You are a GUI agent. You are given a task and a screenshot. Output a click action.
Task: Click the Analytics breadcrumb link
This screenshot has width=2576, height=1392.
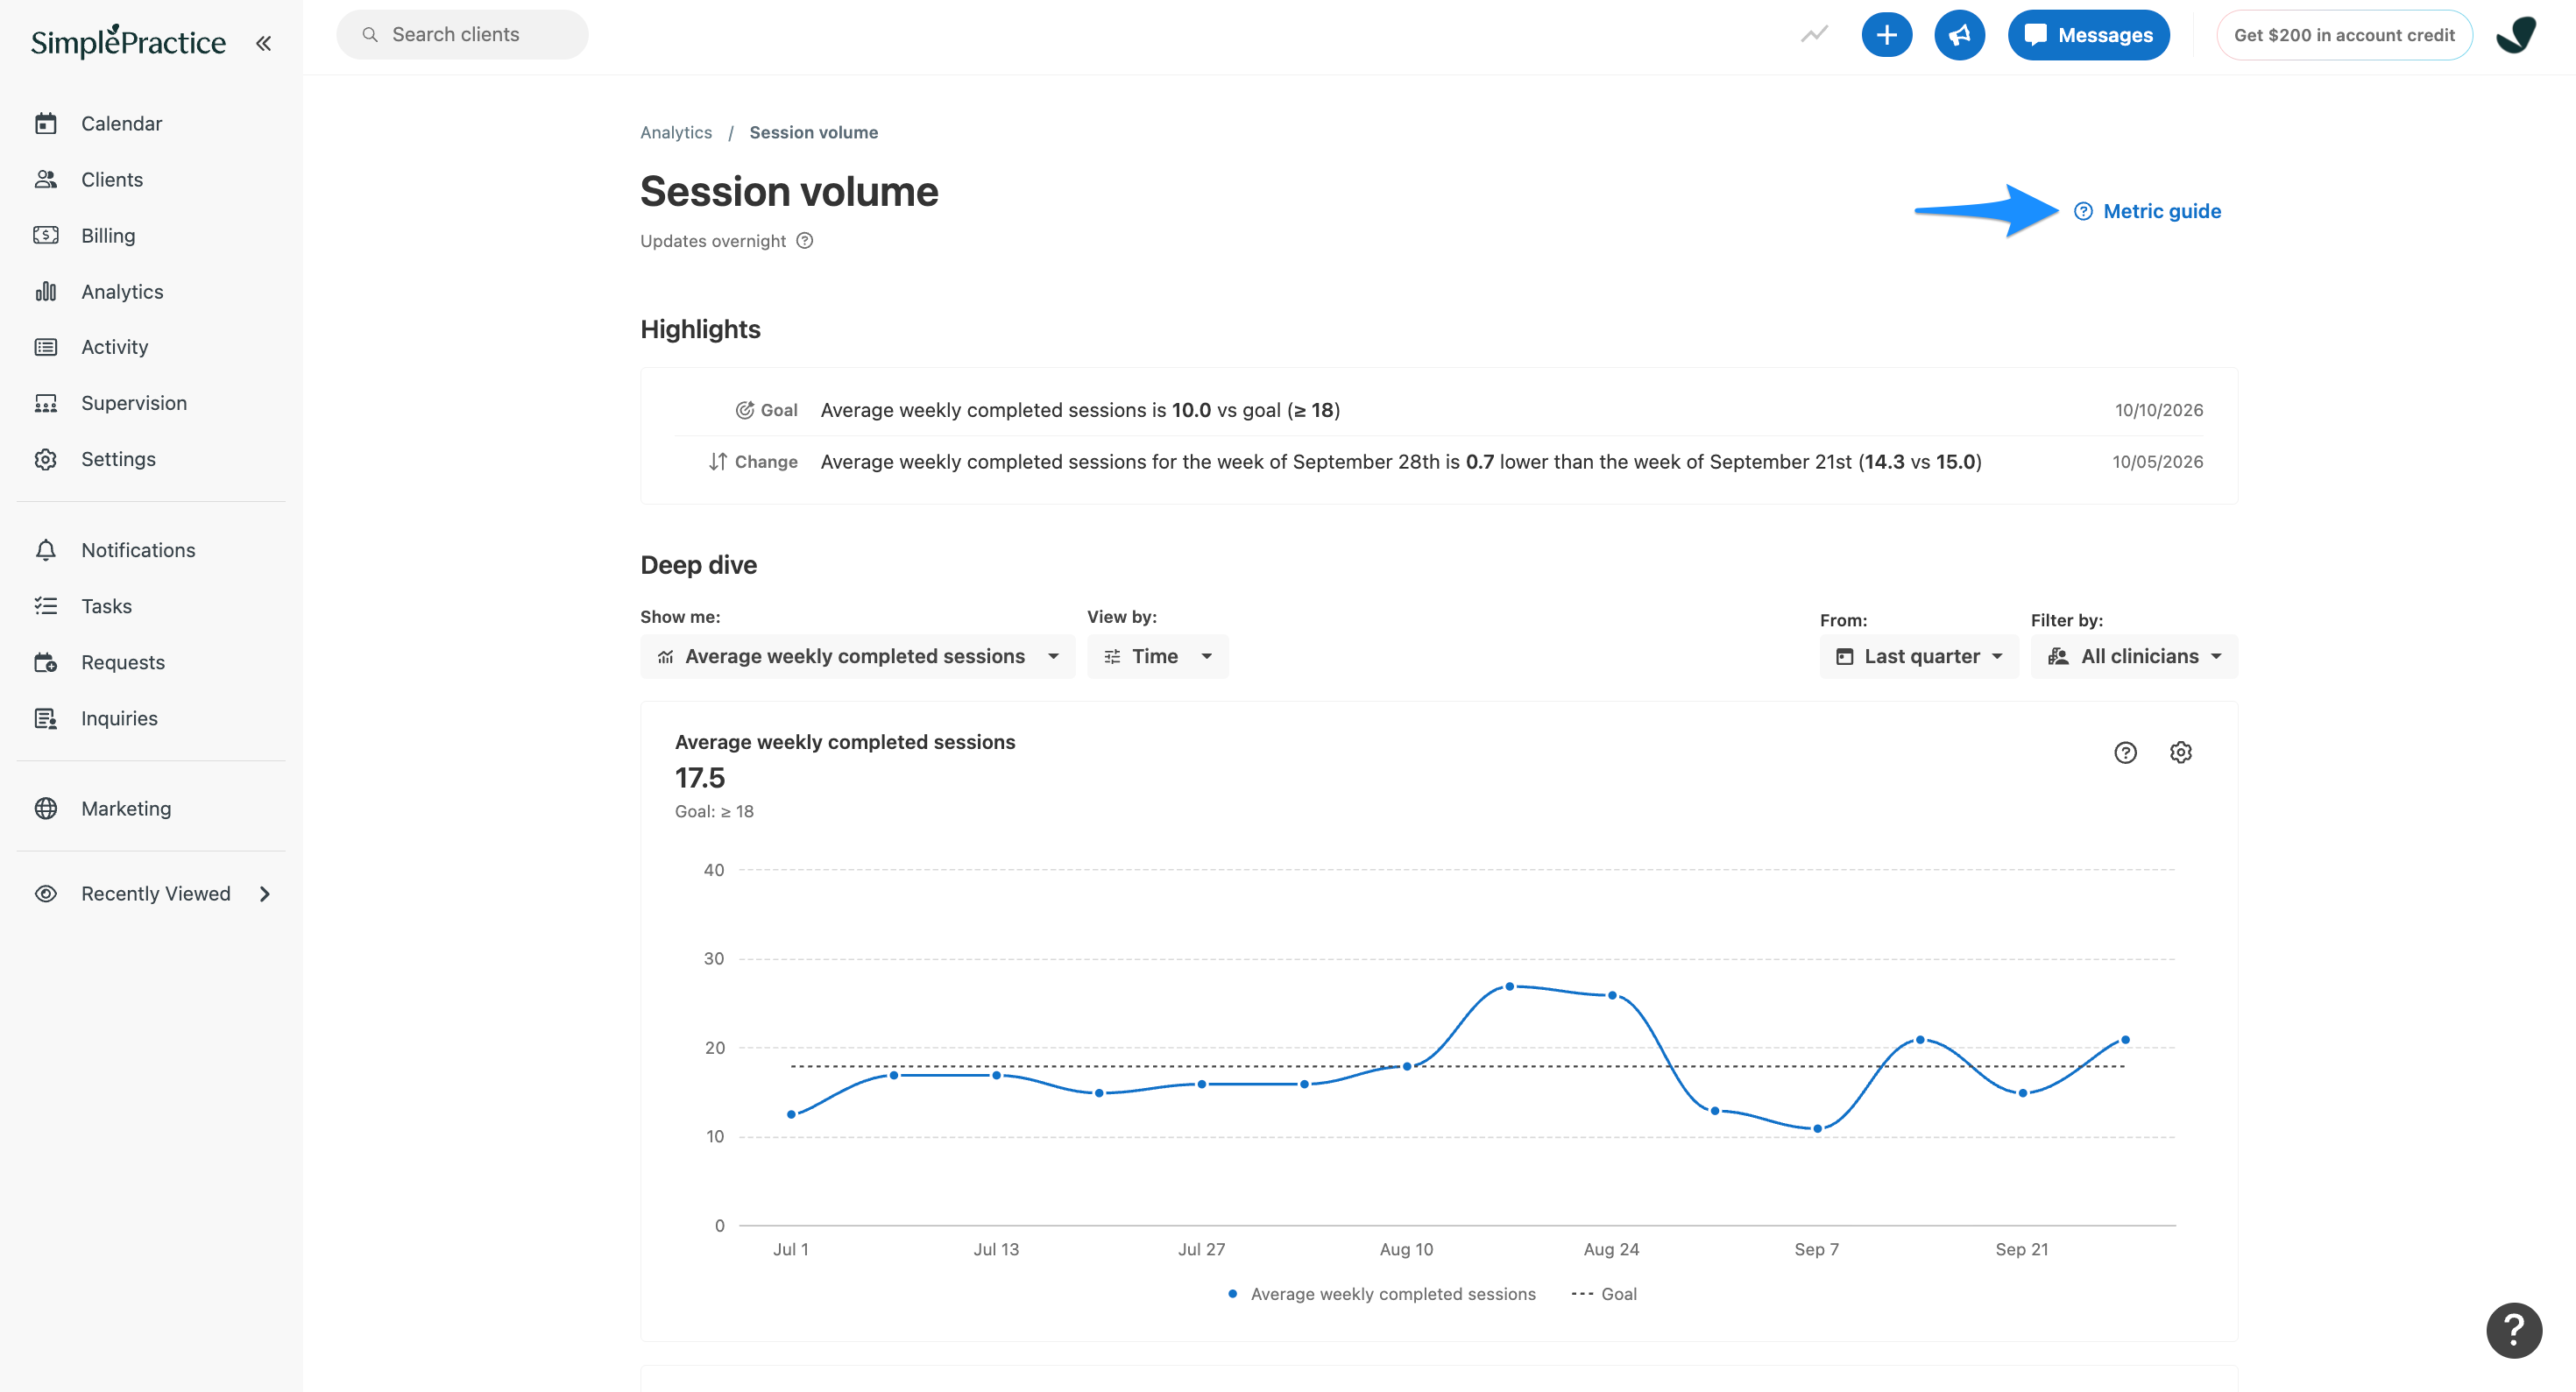pyautogui.click(x=676, y=132)
